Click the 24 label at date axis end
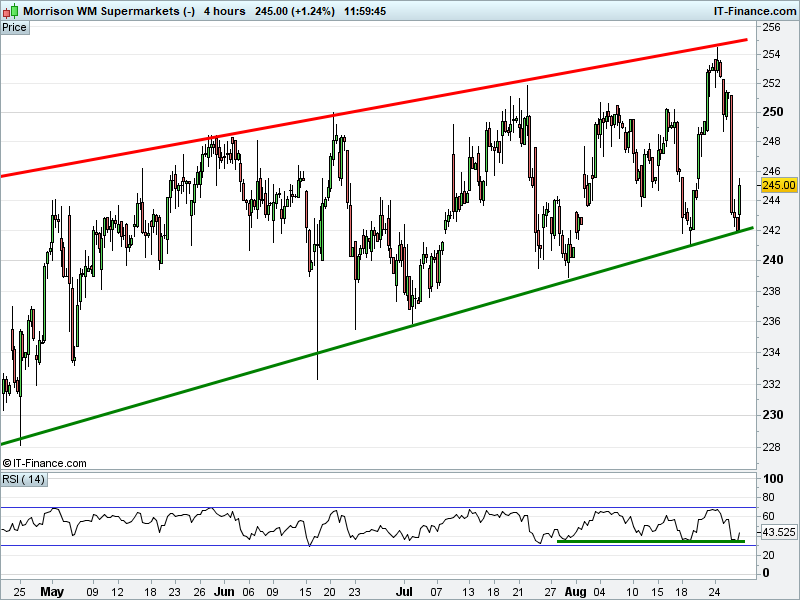 [715, 592]
